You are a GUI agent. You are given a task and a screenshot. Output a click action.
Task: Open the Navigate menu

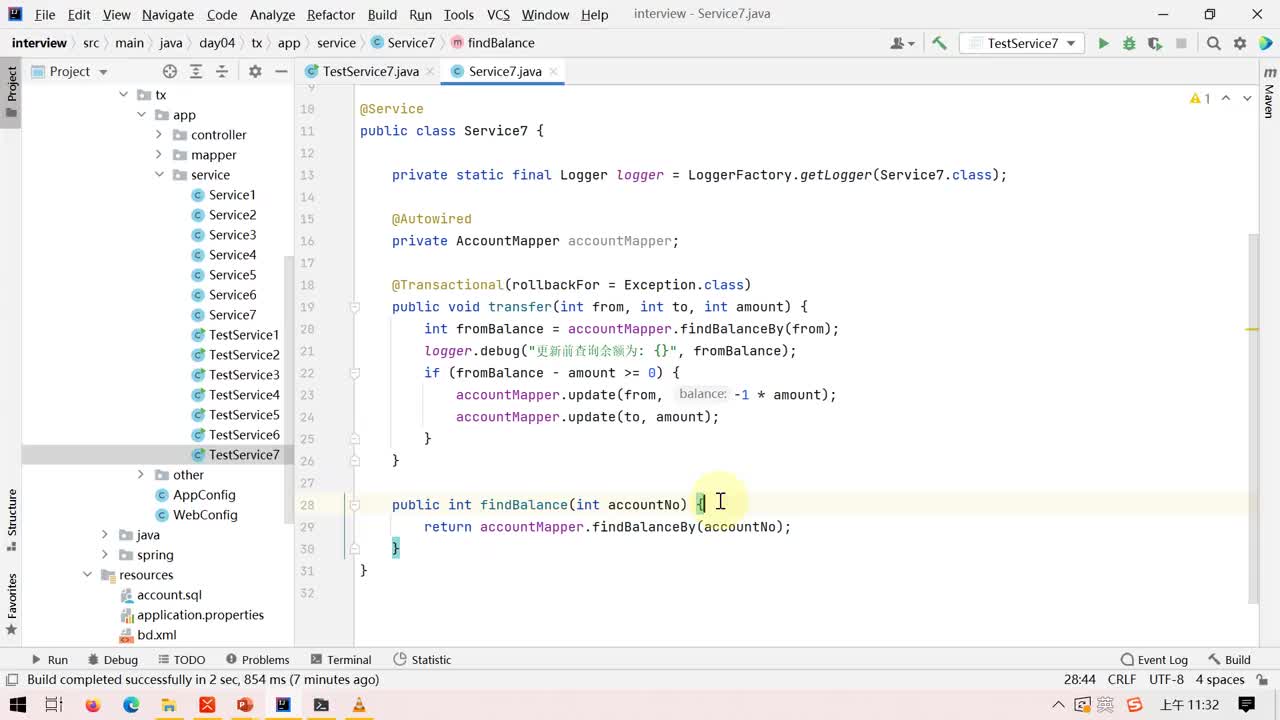(168, 14)
